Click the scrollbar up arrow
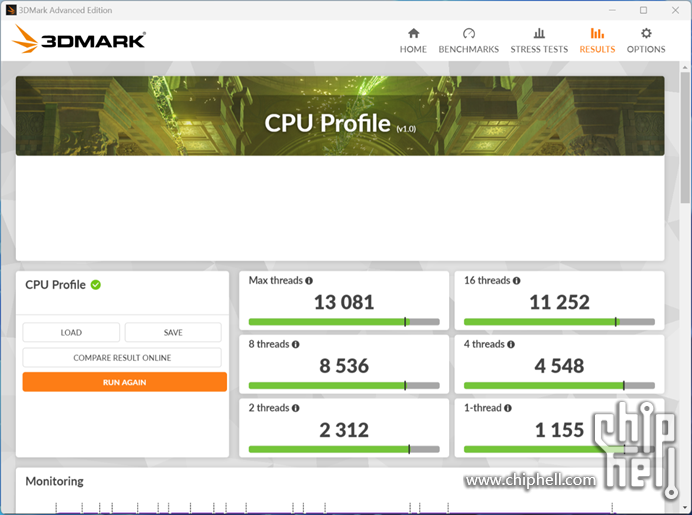692x515 pixels. coord(685,68)
